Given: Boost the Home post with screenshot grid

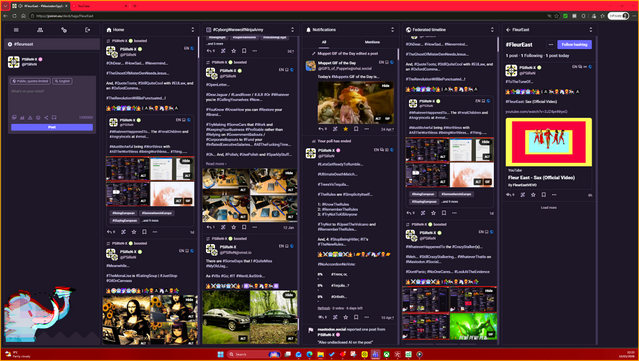Looking at the screenshot, I should [x=123, y=232].
